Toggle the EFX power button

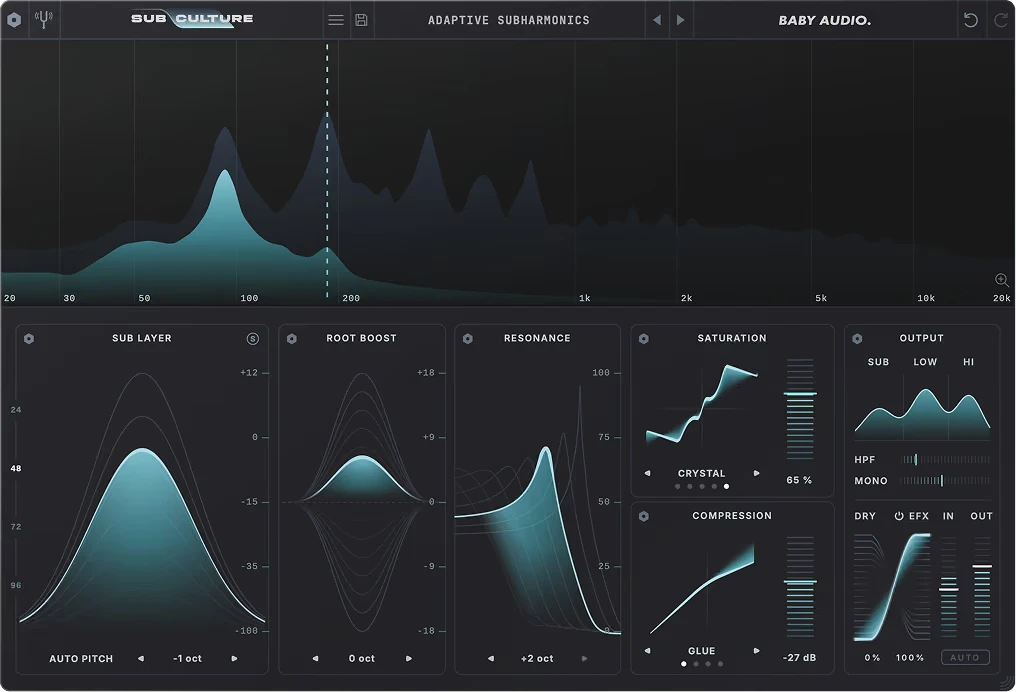899,516
